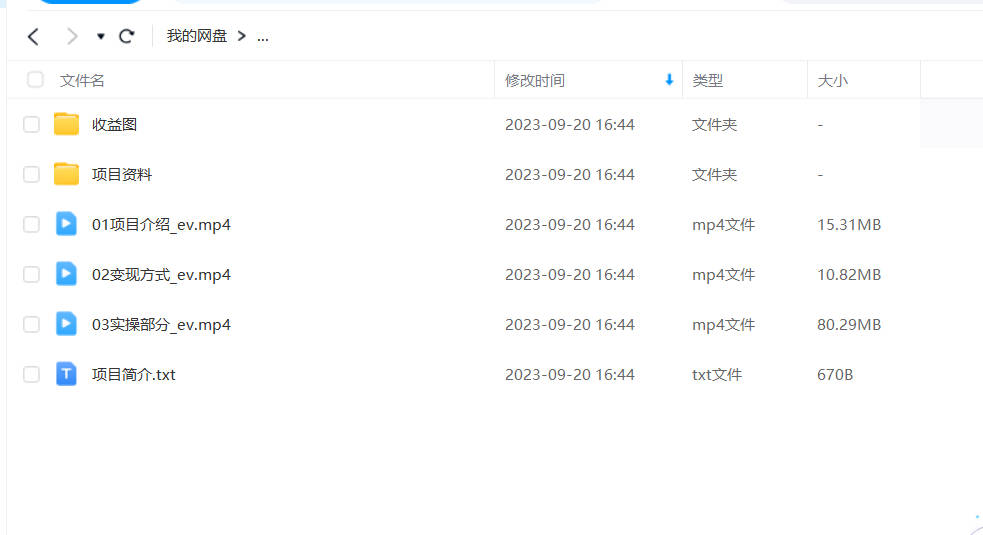Click size value 80.29MB
The image size is (983, 535).
point(849,325)
